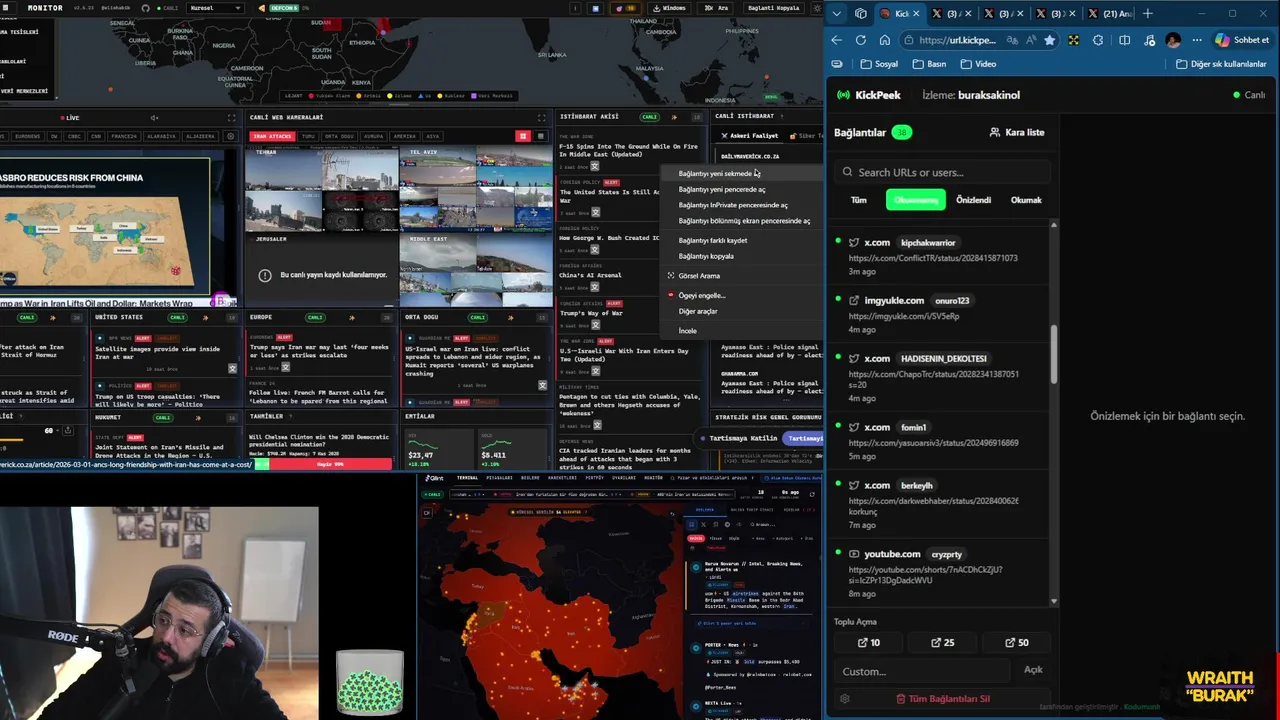Open 'Sohbet et' Copilot button
This screenshot has height=720, width=1280.
click(x=1242, y=40)
